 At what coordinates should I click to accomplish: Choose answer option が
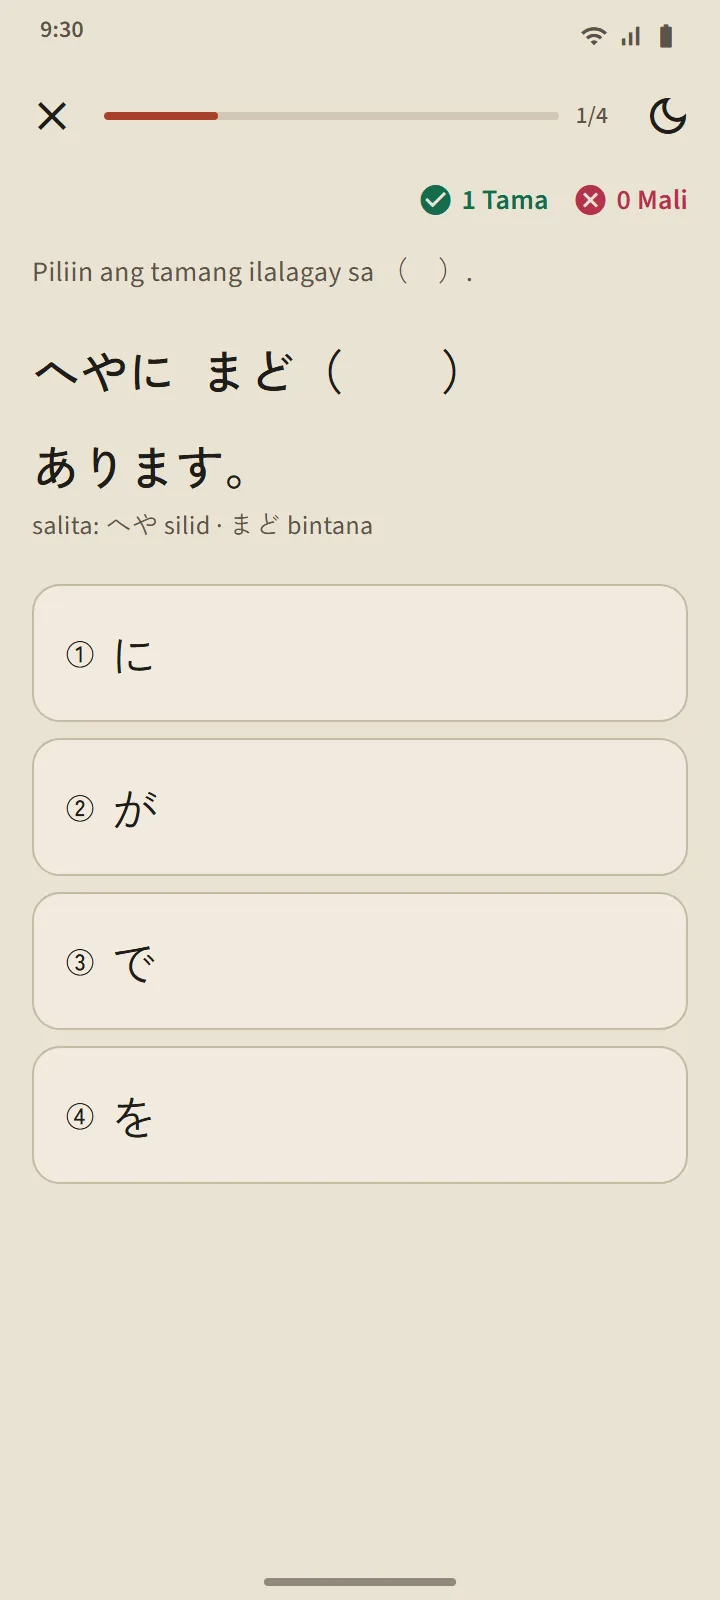(360, 807)
